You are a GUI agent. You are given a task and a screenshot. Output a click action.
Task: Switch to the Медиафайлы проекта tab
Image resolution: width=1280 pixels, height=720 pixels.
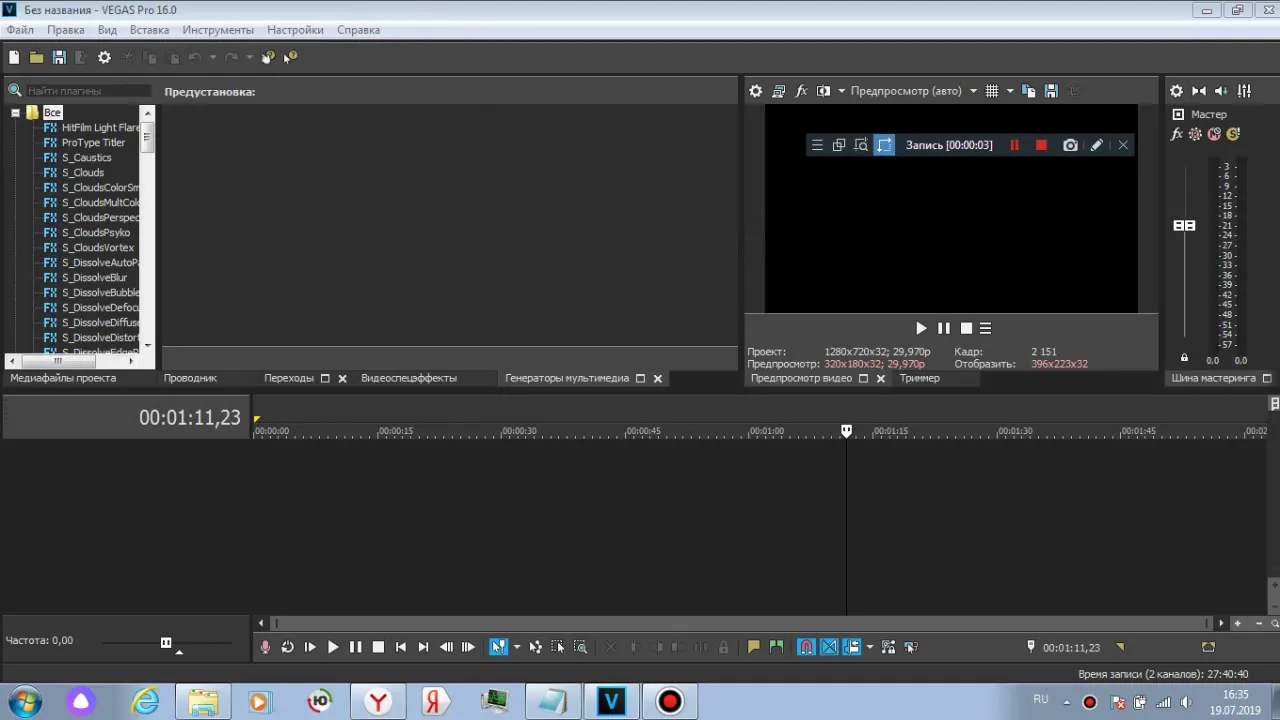(63, 378)
